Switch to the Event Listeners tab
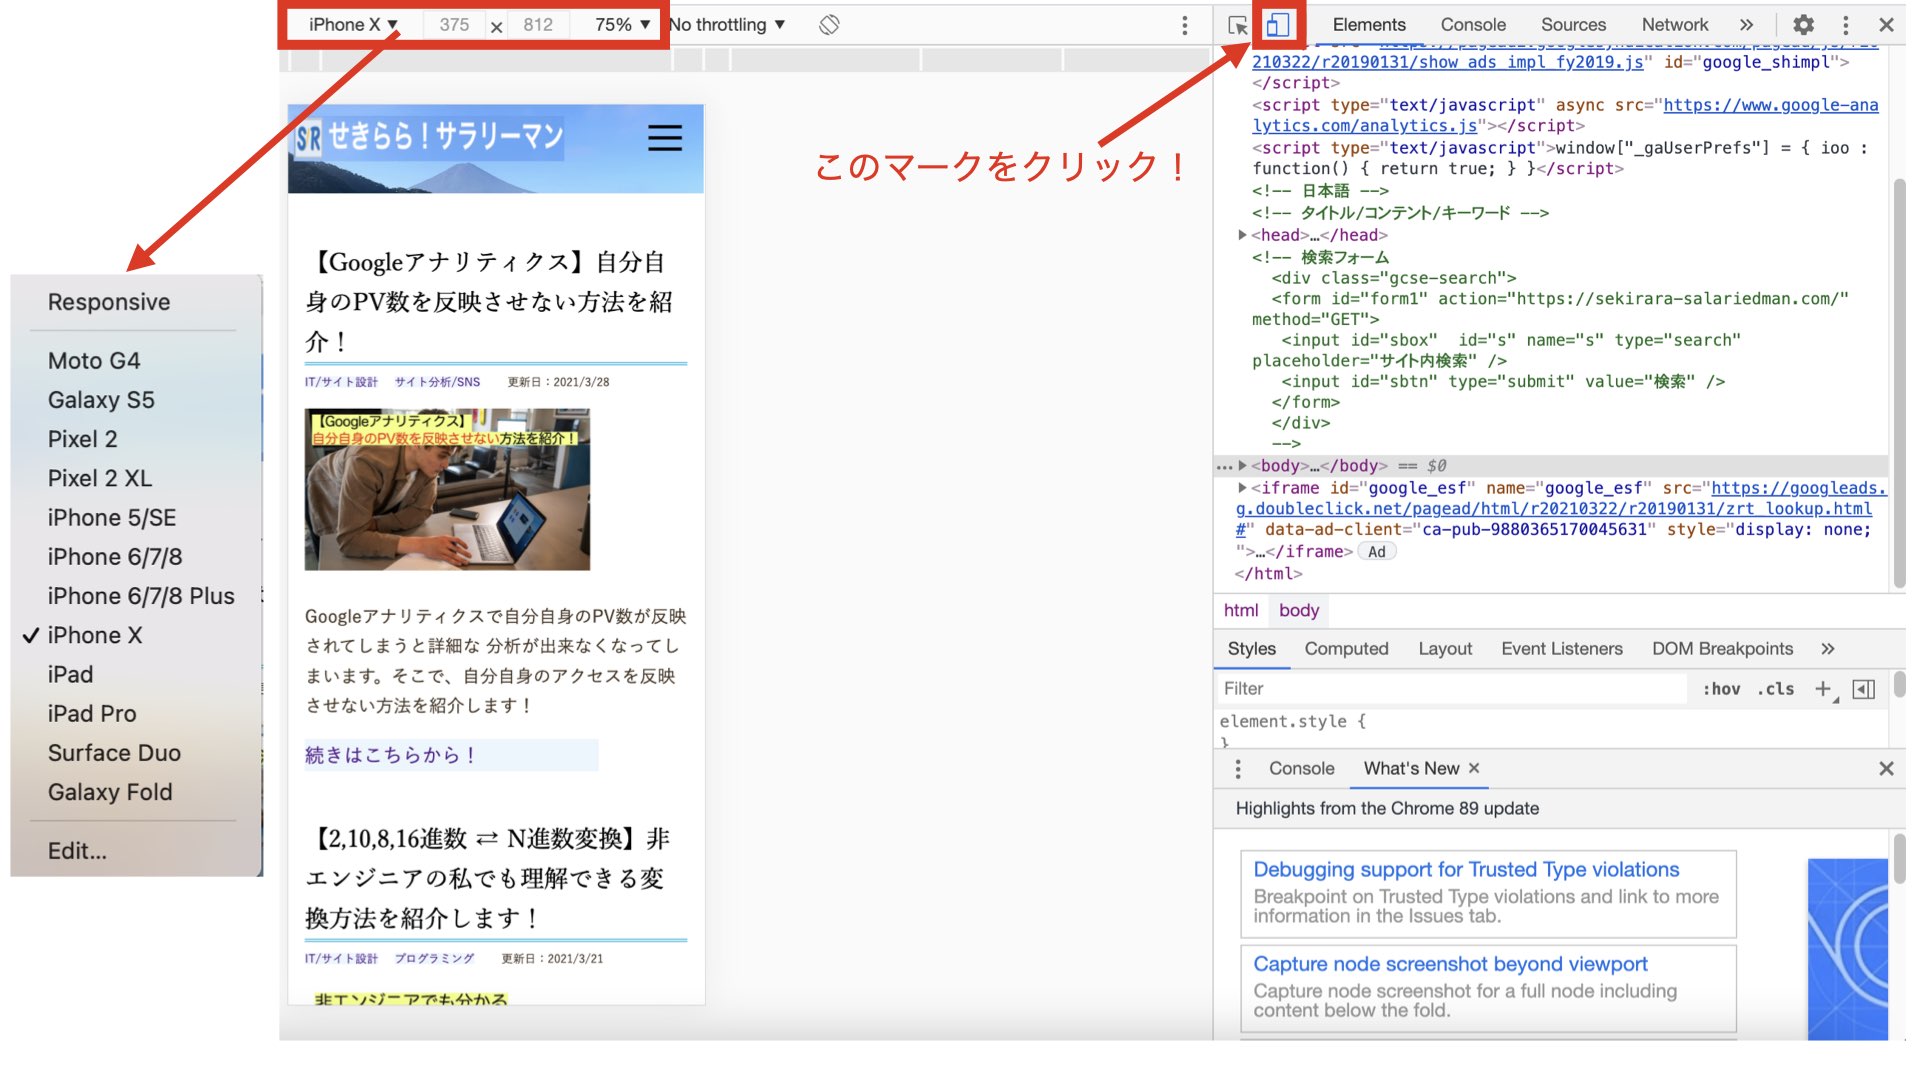1920x1080 pixels. point(1561,649)
